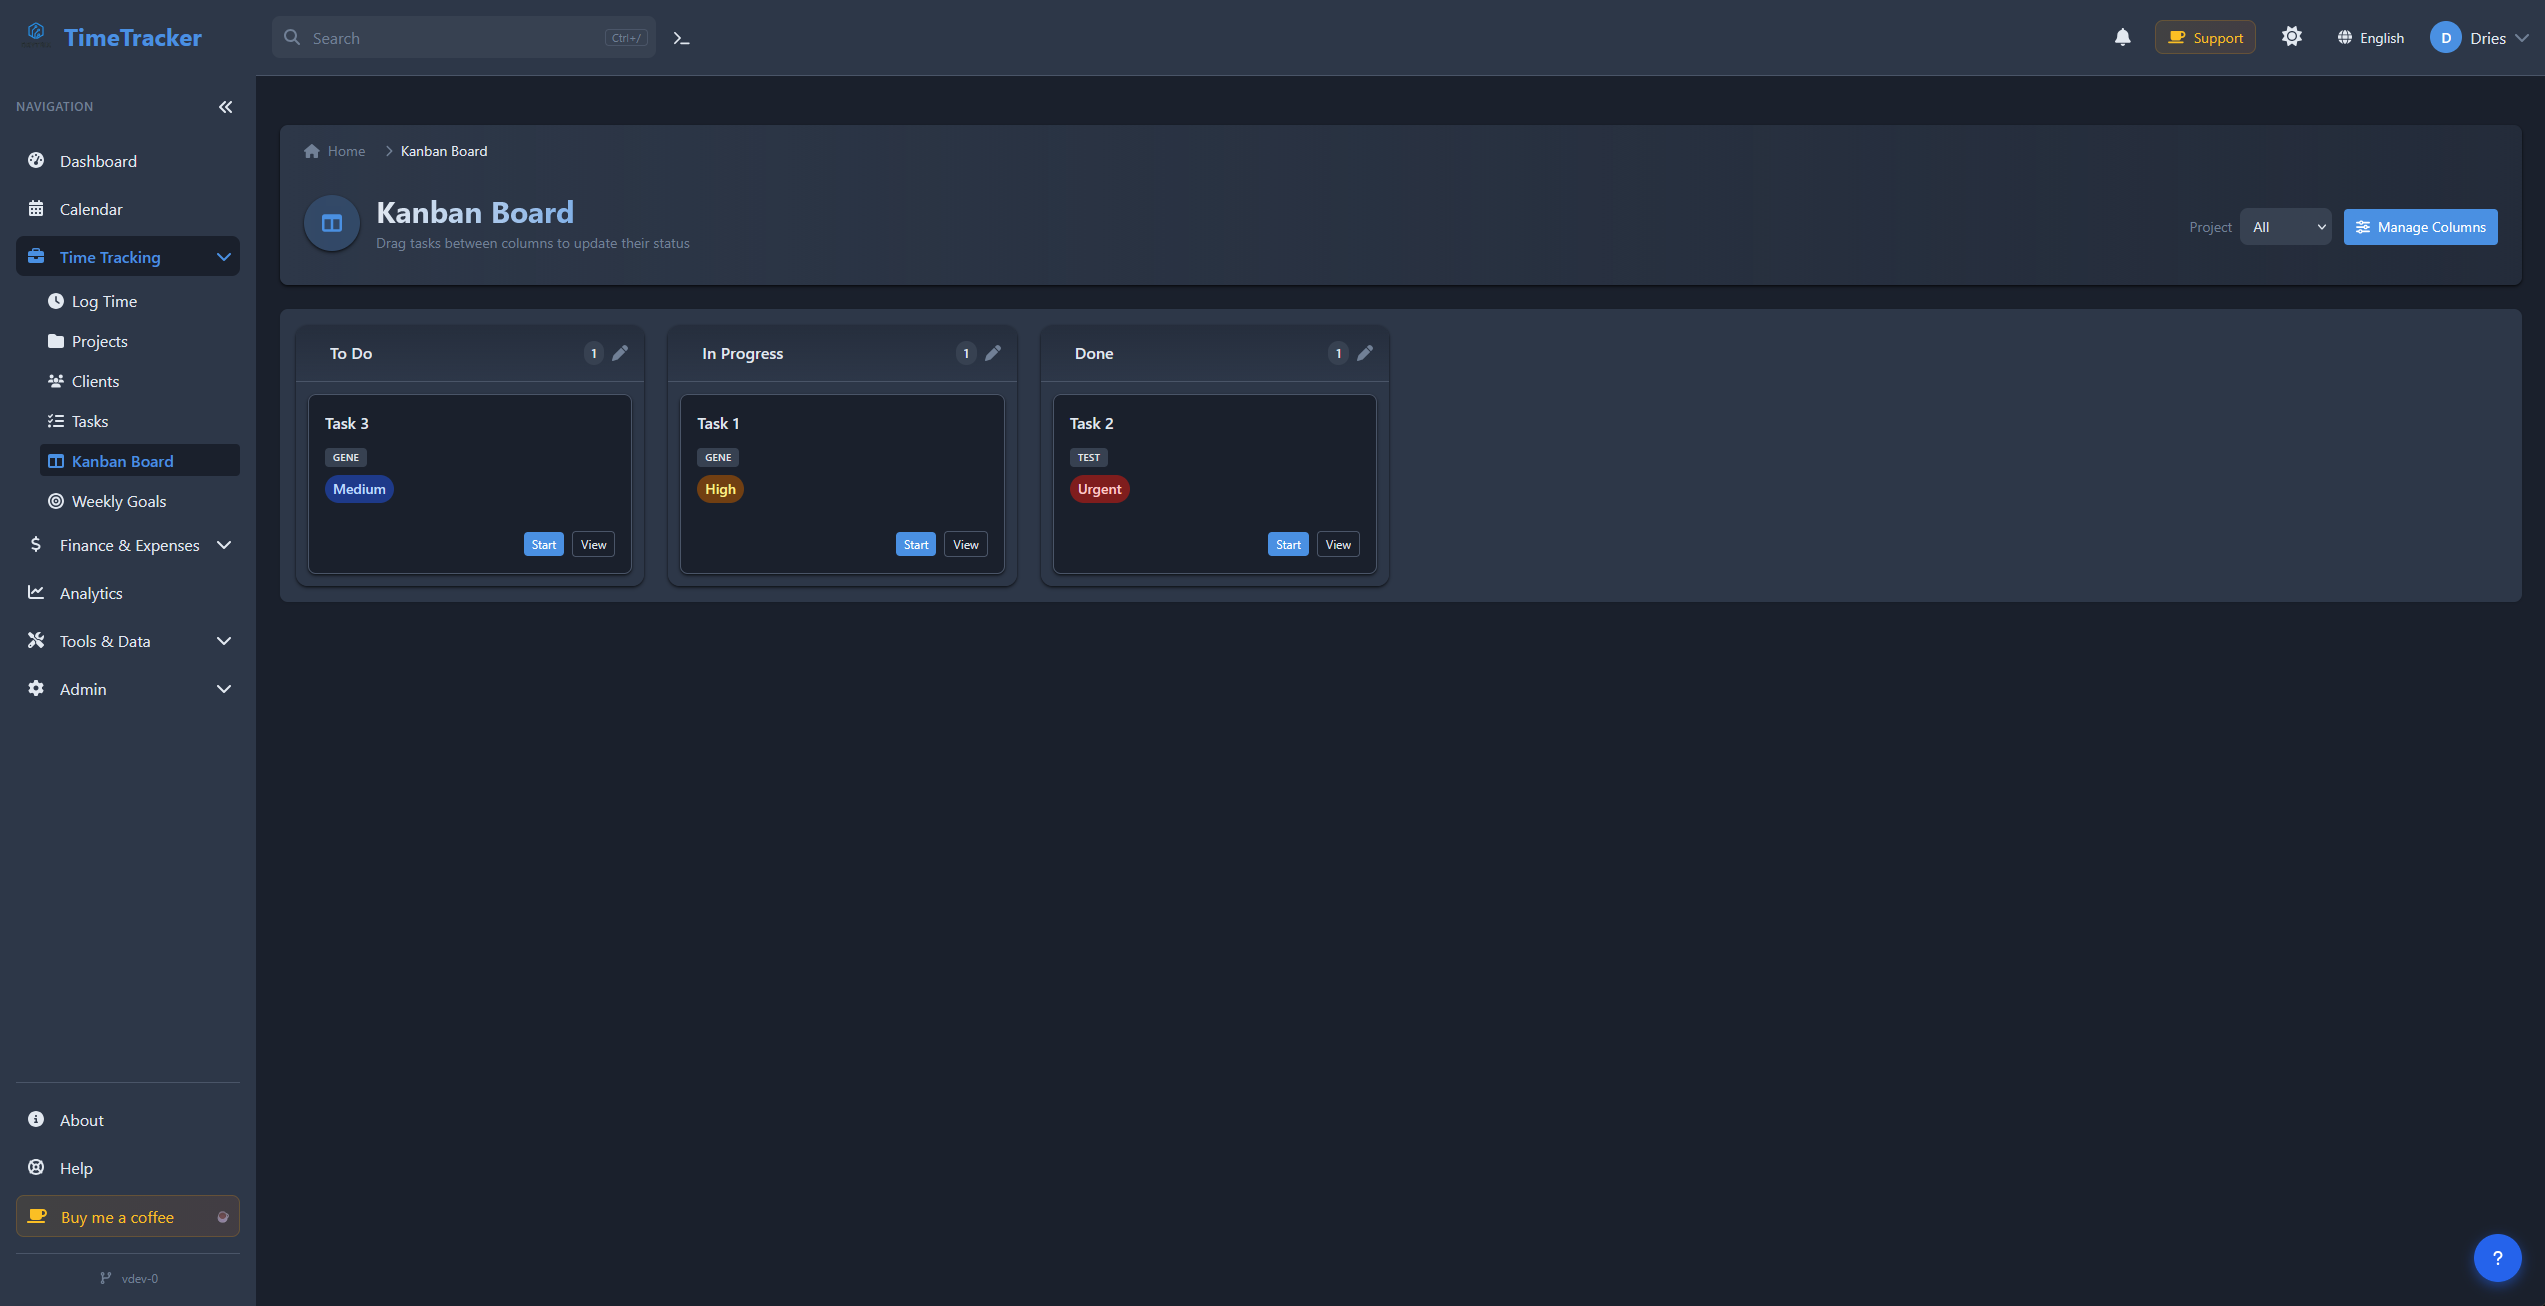Navigate to Home via breadcrumb
Image resolution: width=2545 pixels, height=1306 pixels.
pos(344,150)
